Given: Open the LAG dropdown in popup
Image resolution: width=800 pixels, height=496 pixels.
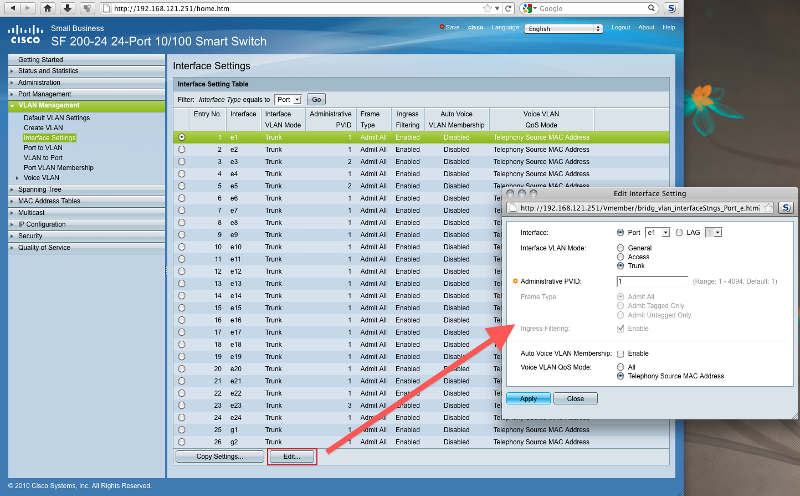Looking at the screenshot, I should point(714,233).
